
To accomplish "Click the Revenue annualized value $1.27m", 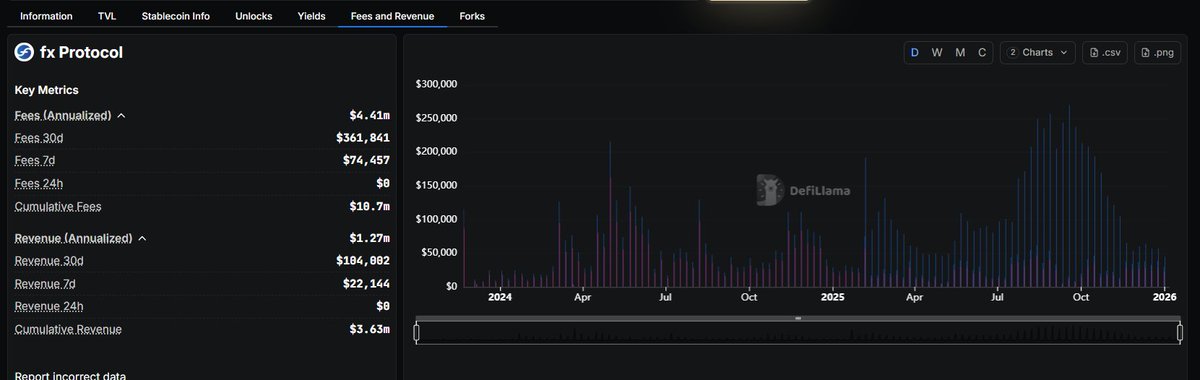I will coord(370,239).
